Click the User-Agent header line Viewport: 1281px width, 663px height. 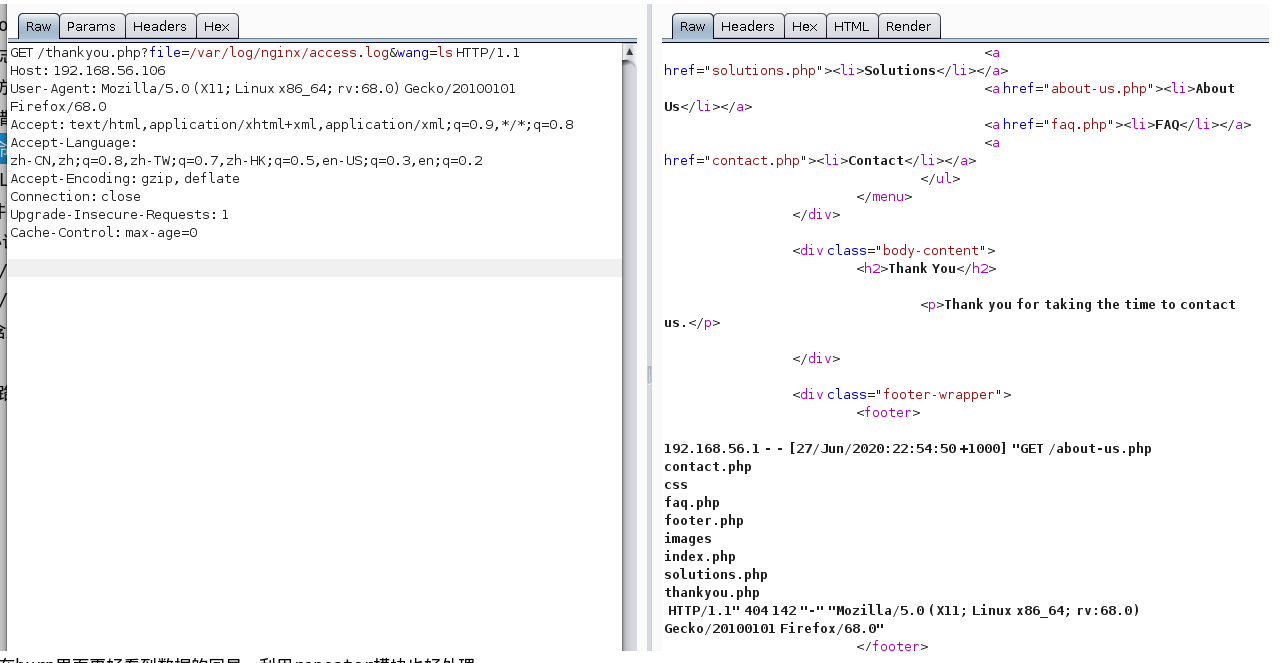click(263, 89)
